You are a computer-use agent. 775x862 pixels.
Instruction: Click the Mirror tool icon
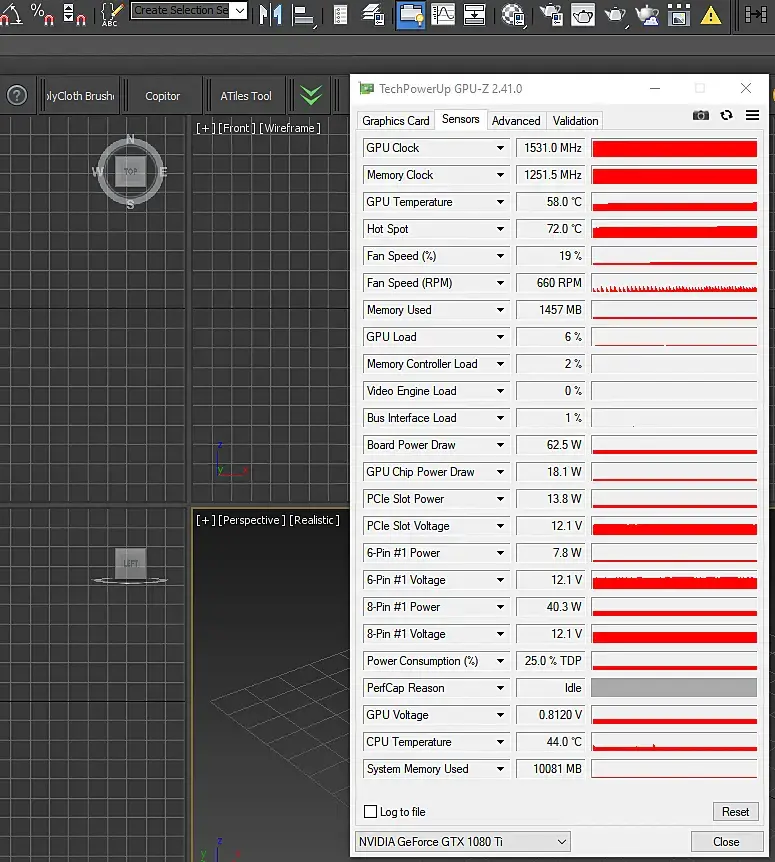[271, 14]
